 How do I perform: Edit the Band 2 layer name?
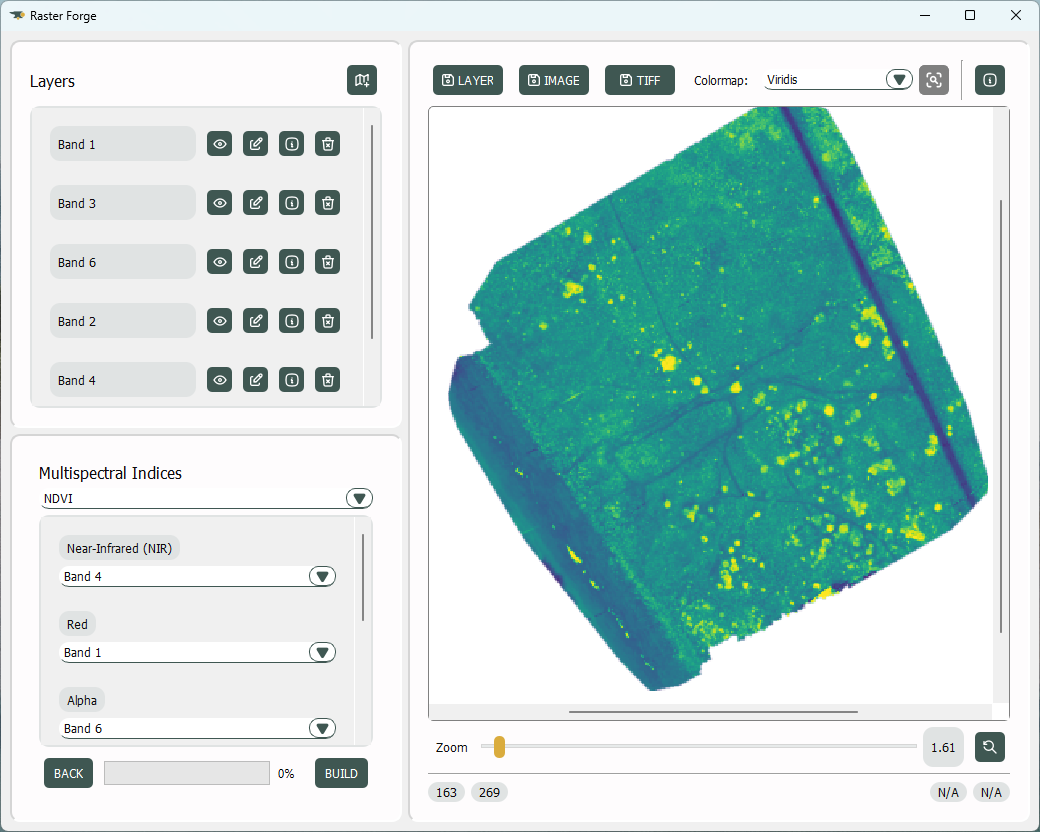pos(255,321)
